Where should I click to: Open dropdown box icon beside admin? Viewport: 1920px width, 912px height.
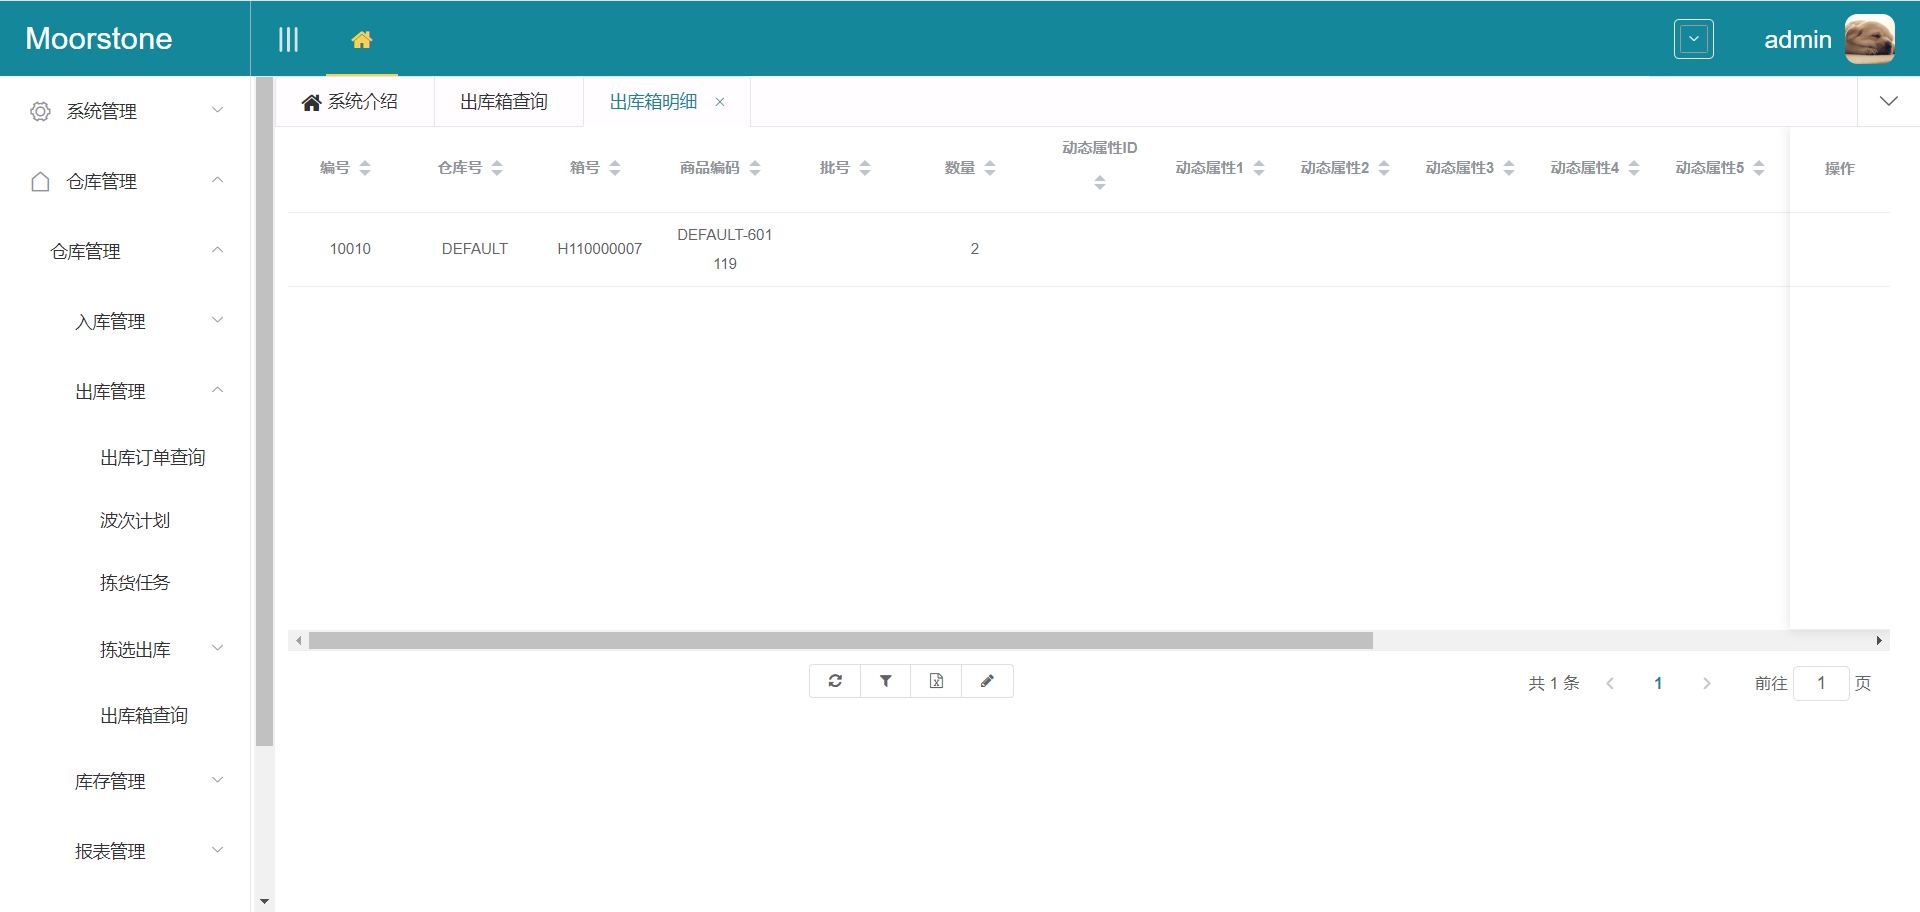(x=1693, y=39)
